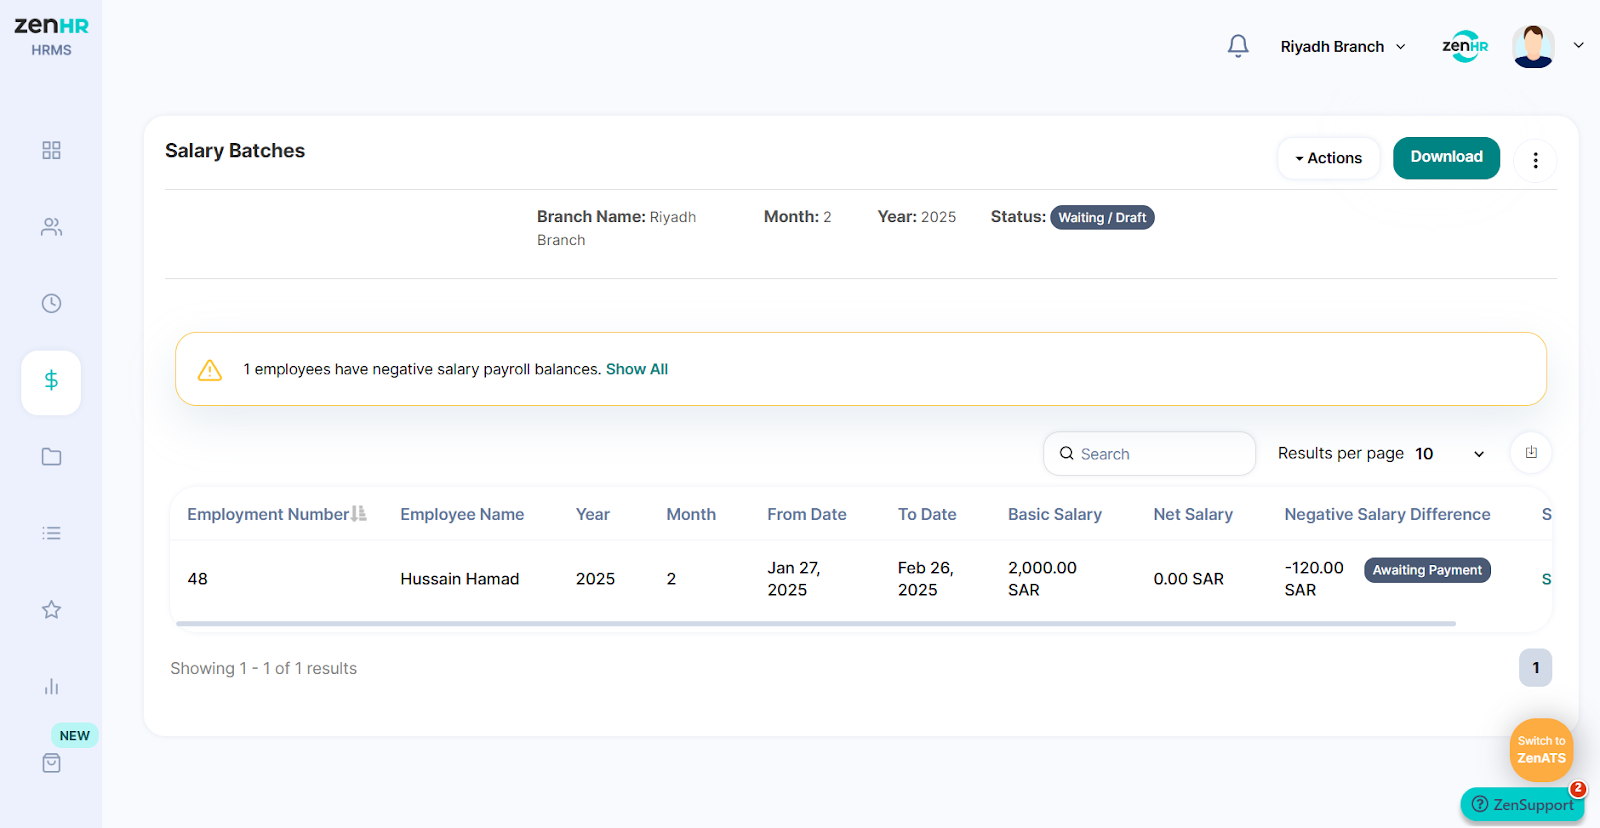Go to page 1 in pagination
This screenshot has width=1600, height=828.
pyautogui.click(x=1535, y=668)
